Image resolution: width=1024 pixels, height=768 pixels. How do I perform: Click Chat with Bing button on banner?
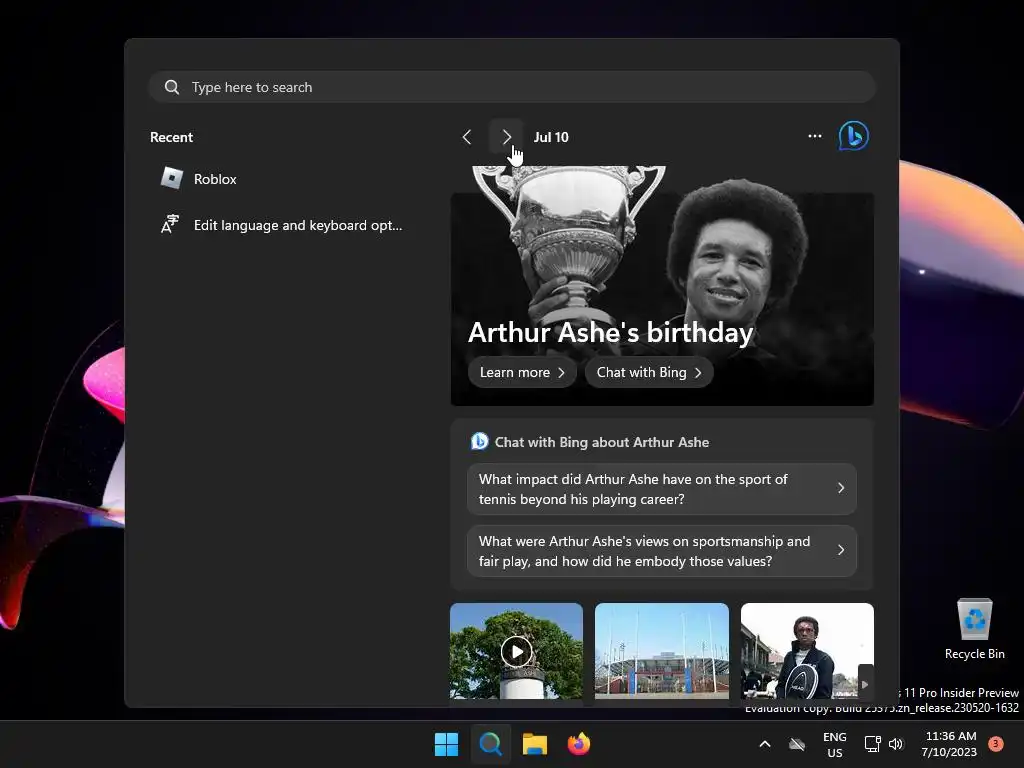point(648,372)
